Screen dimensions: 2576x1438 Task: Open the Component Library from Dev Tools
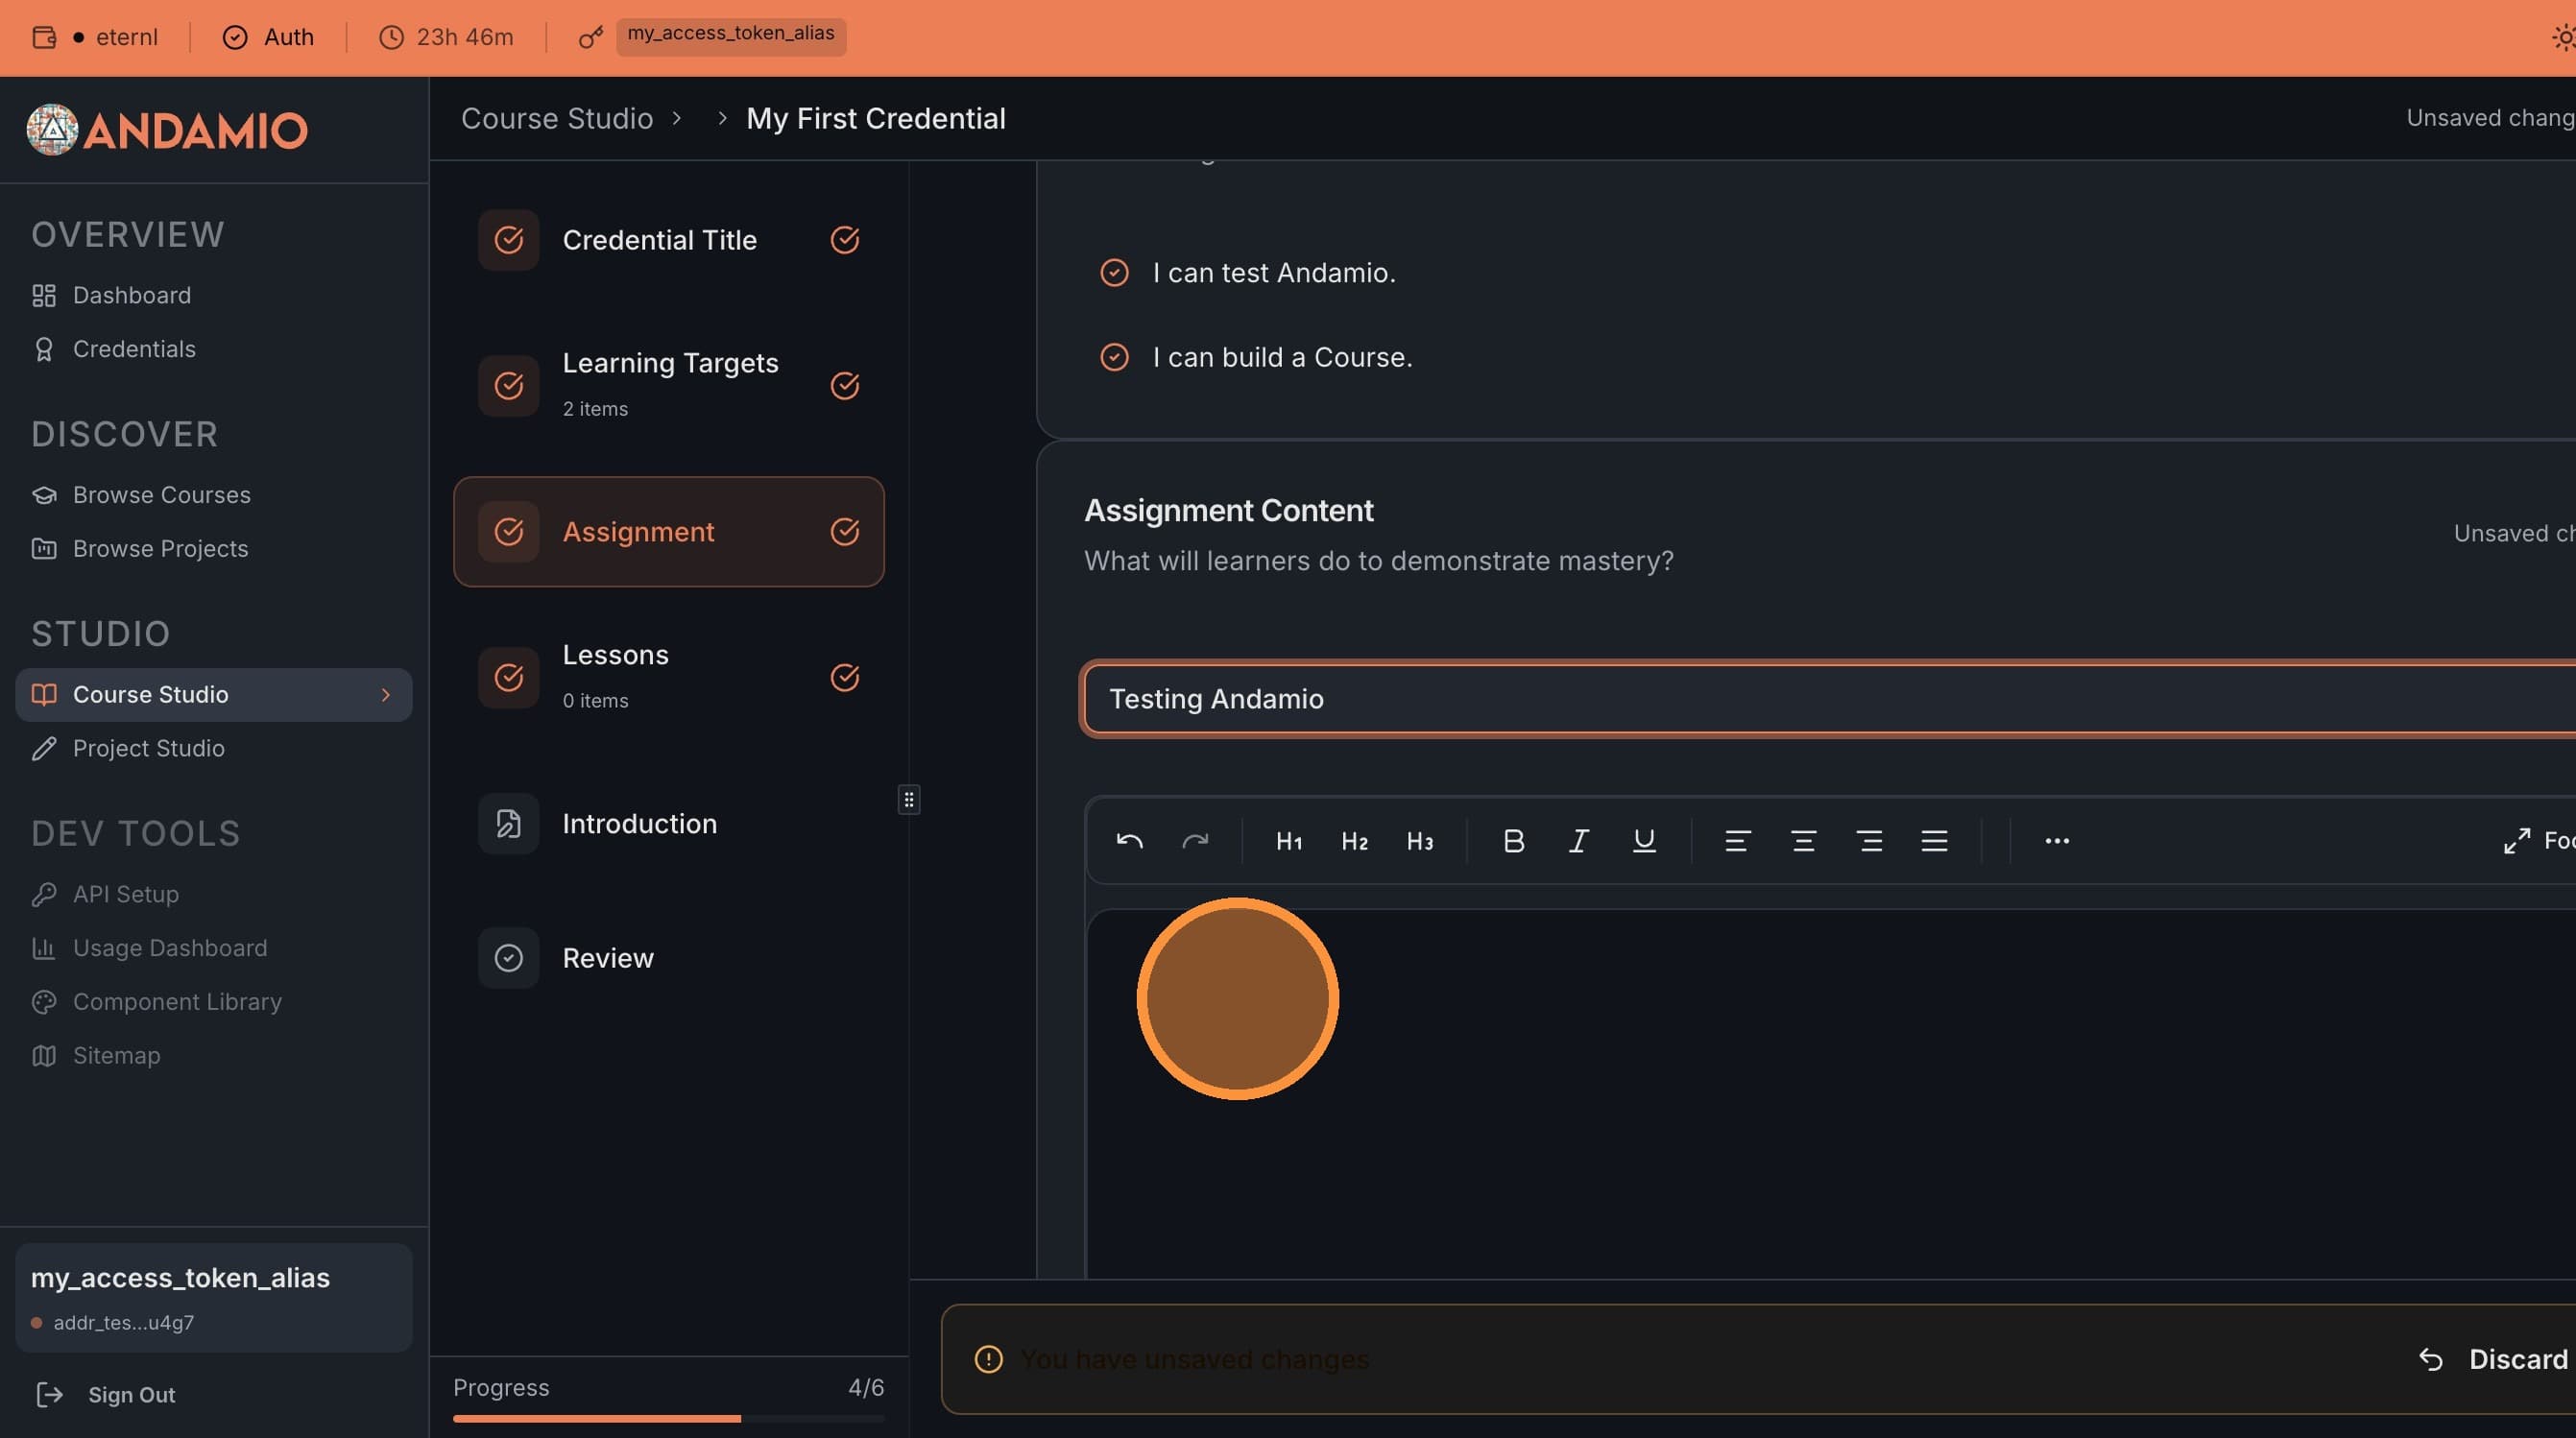click(177, 1001)
